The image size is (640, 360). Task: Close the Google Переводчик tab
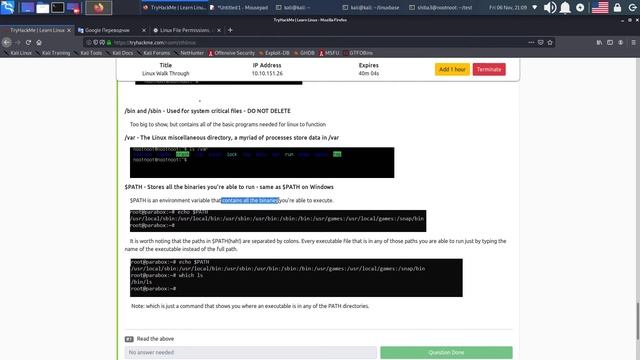[144, 30]
